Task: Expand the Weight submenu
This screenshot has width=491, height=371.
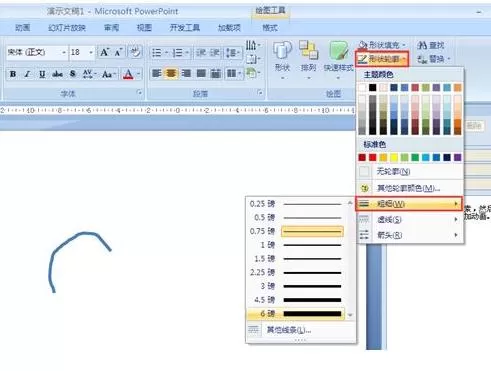Action: point(409,204)
